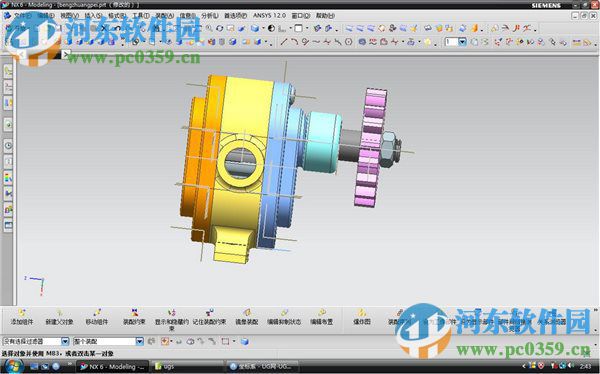Click the shaded blue cube rendering icon
Screen dimensions: 600x374
coord(254,28)
